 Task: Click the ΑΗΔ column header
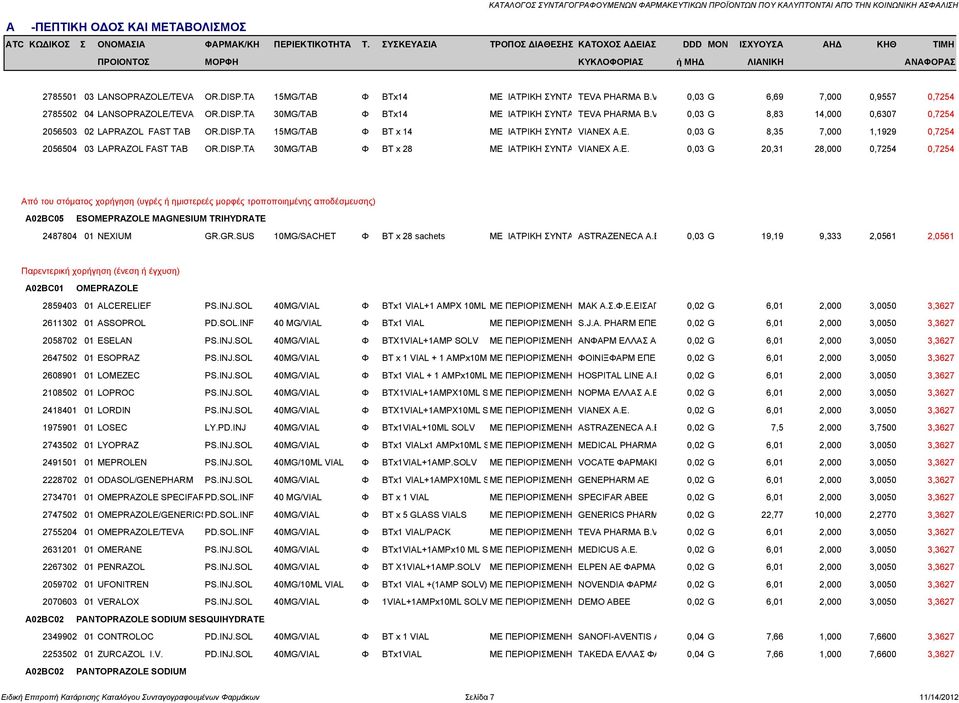[x=832, y=45]
